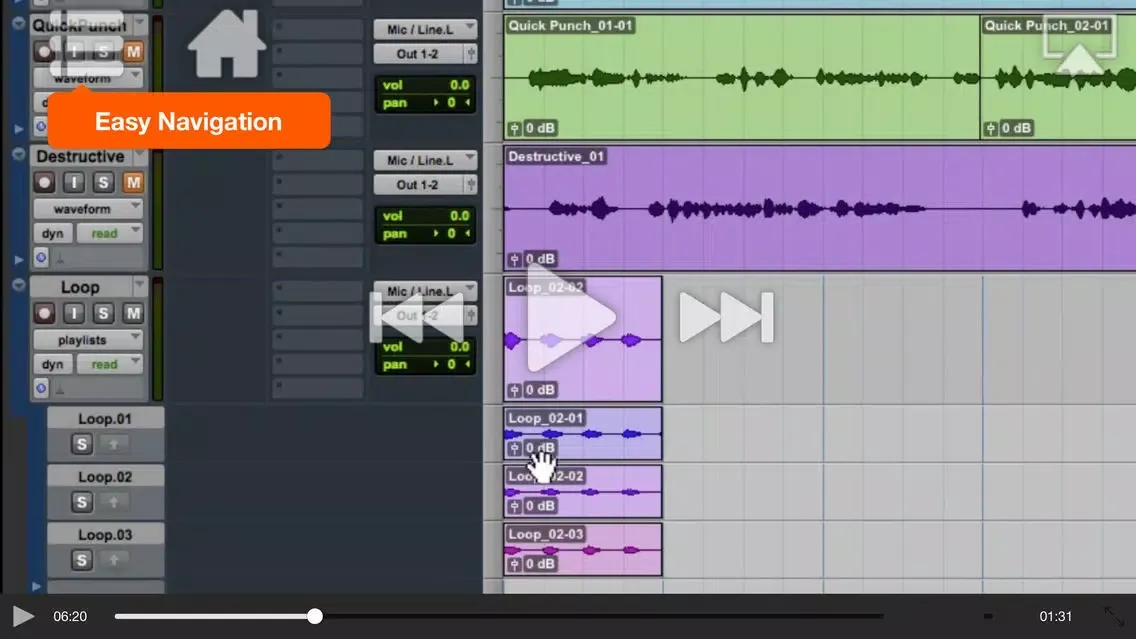This screenshot has height=639, width=1136.
Task: Tap the AirPlay icon at top right
Action: pyautogui.click(x=1079, y=46)
